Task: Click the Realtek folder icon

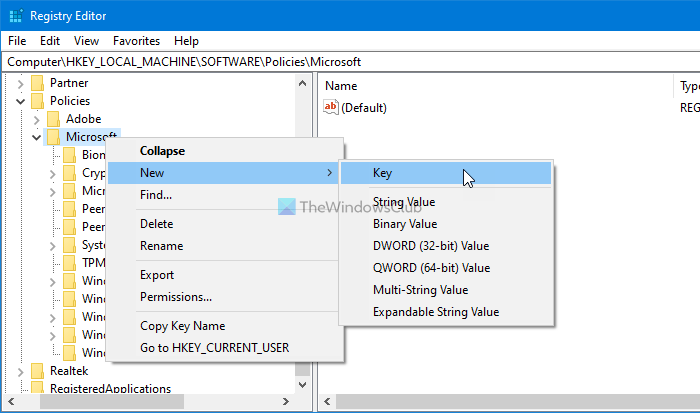Action: [x=38, y=371]
